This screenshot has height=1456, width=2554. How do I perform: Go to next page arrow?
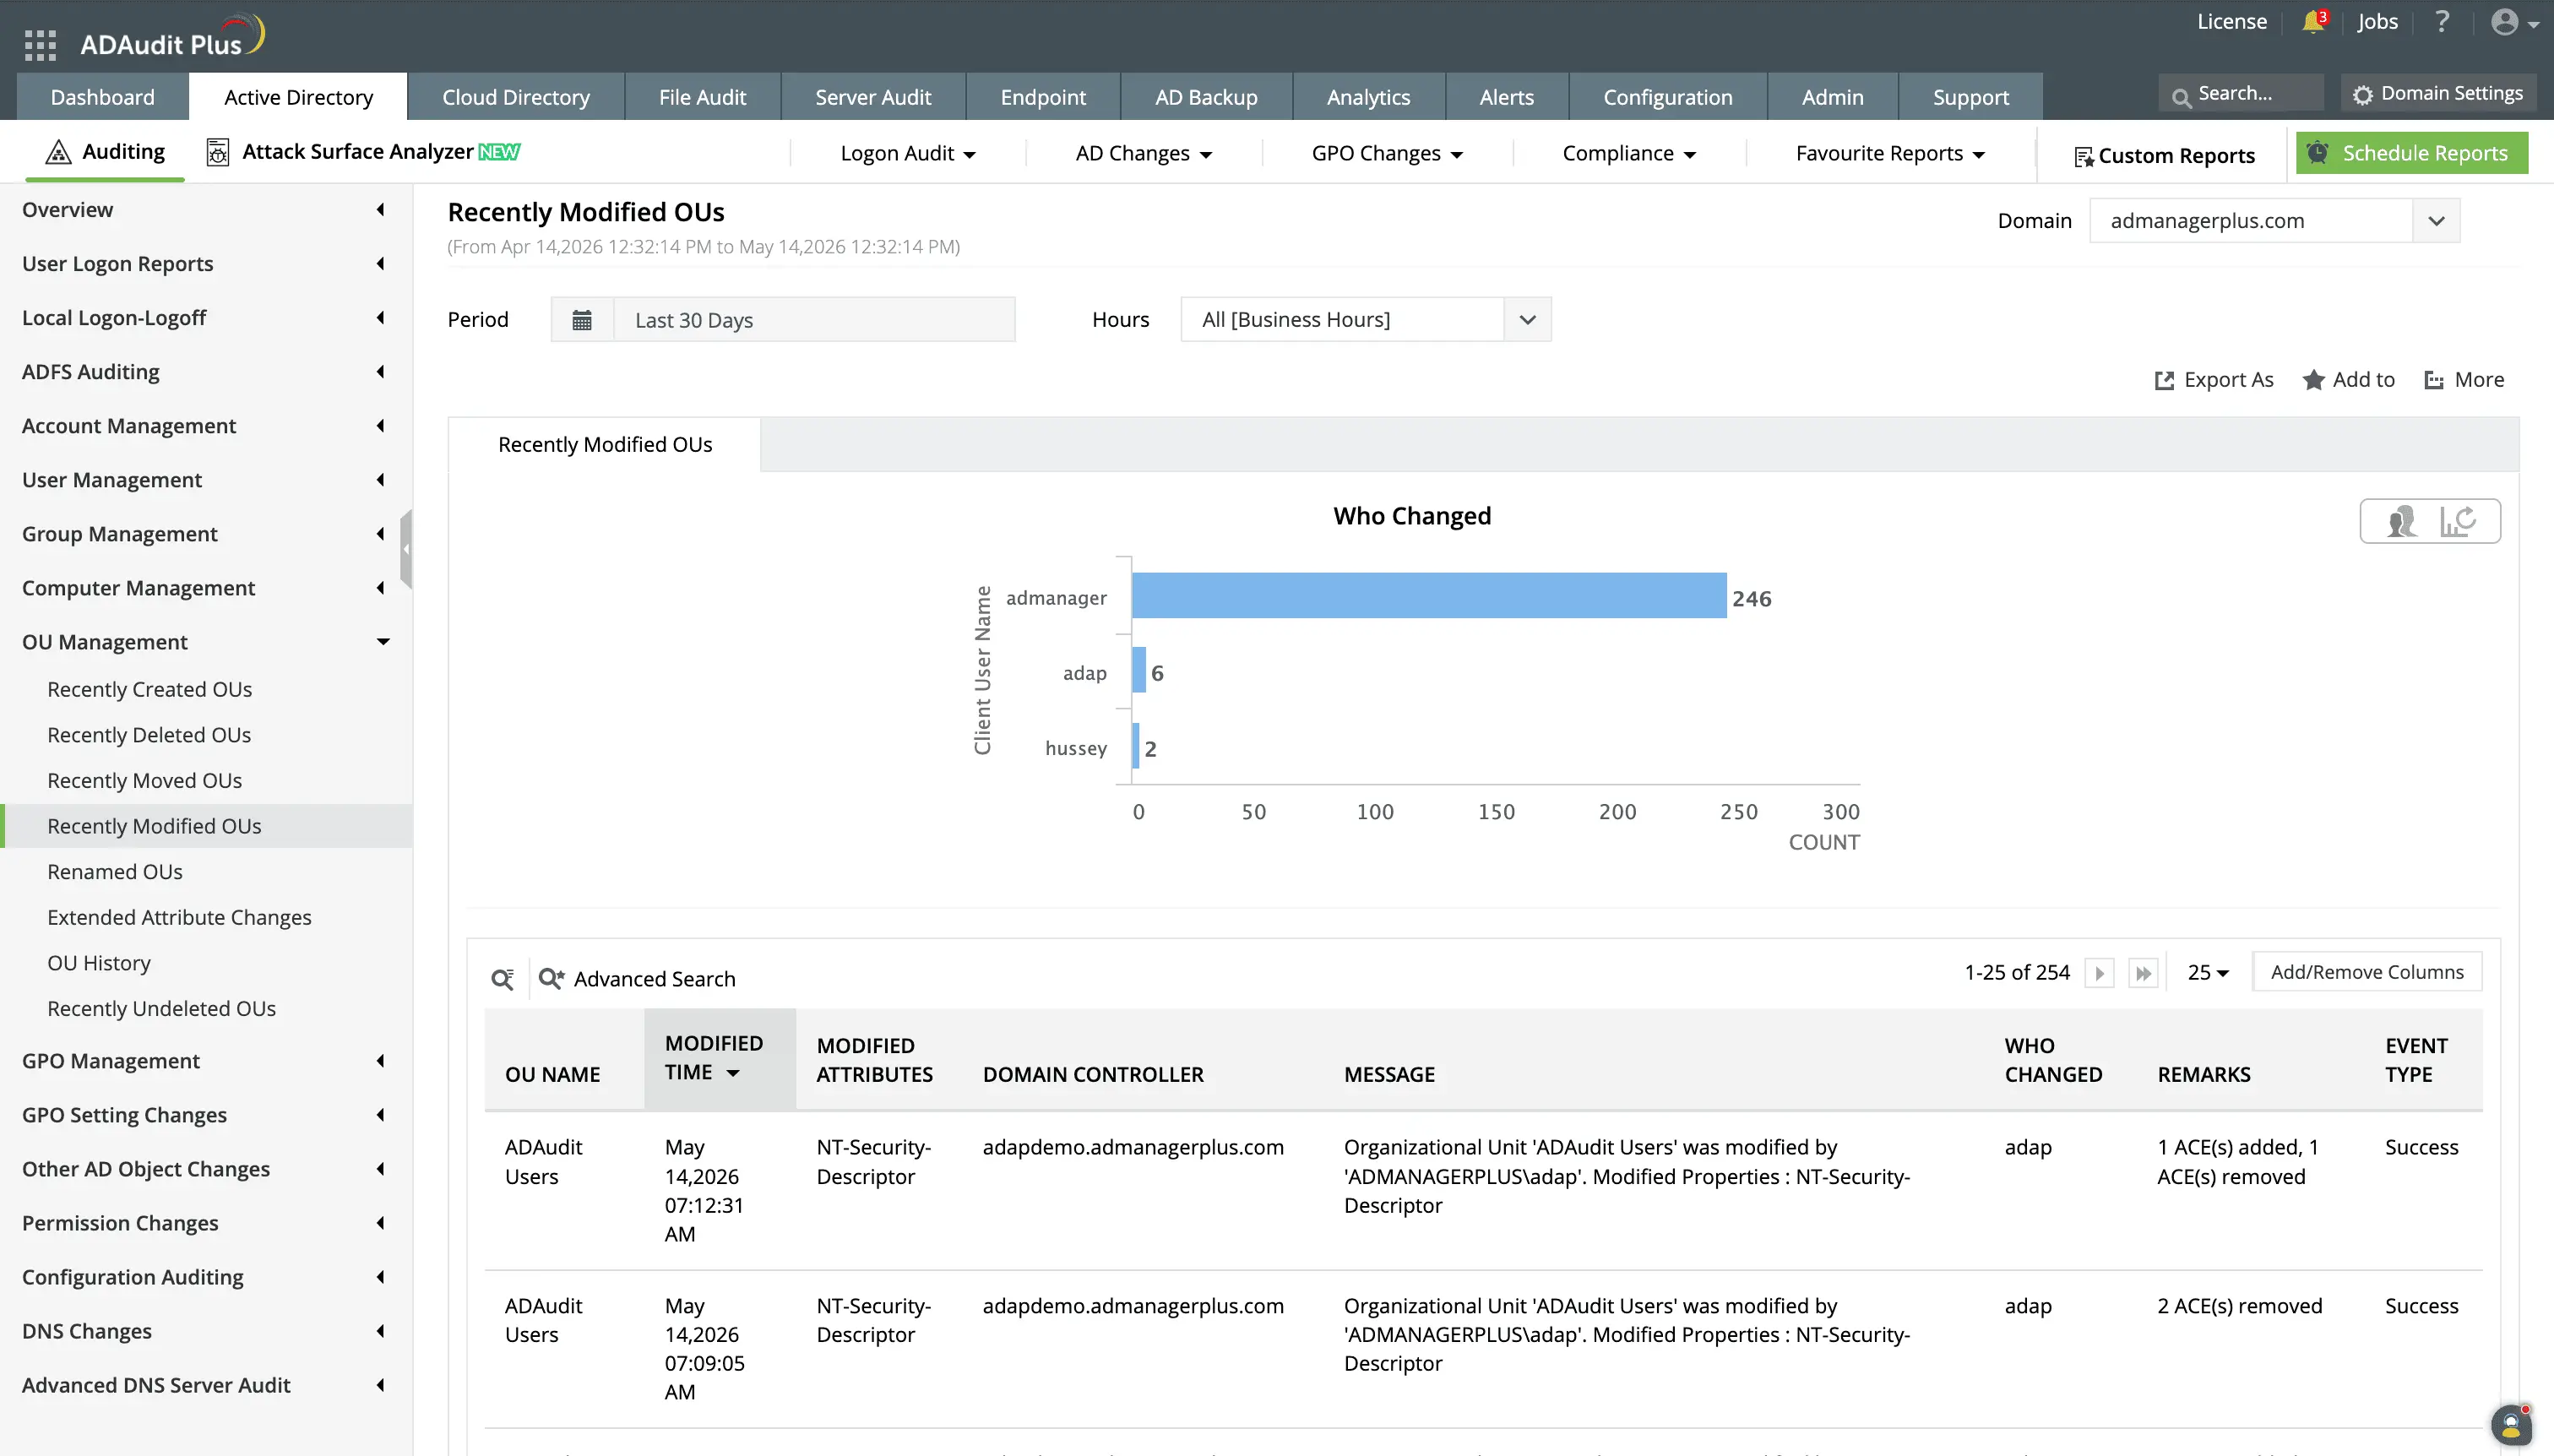pos(2099,973)
